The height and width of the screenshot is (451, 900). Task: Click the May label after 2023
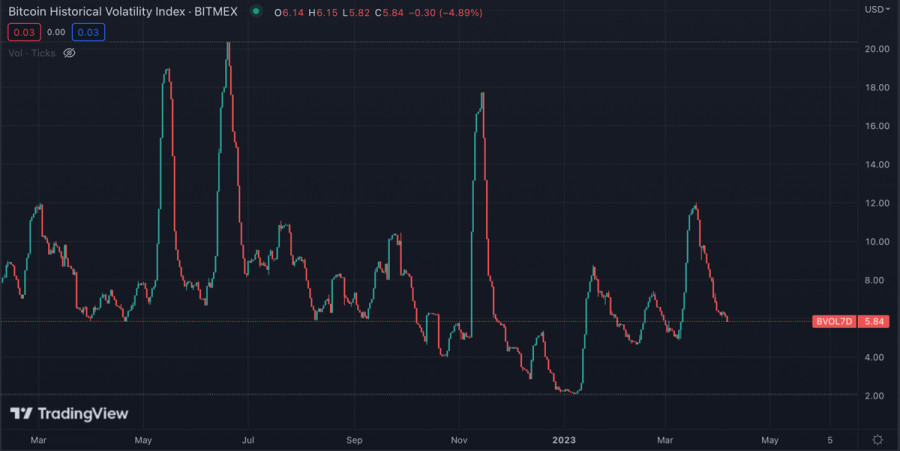(x=770, y=440)
